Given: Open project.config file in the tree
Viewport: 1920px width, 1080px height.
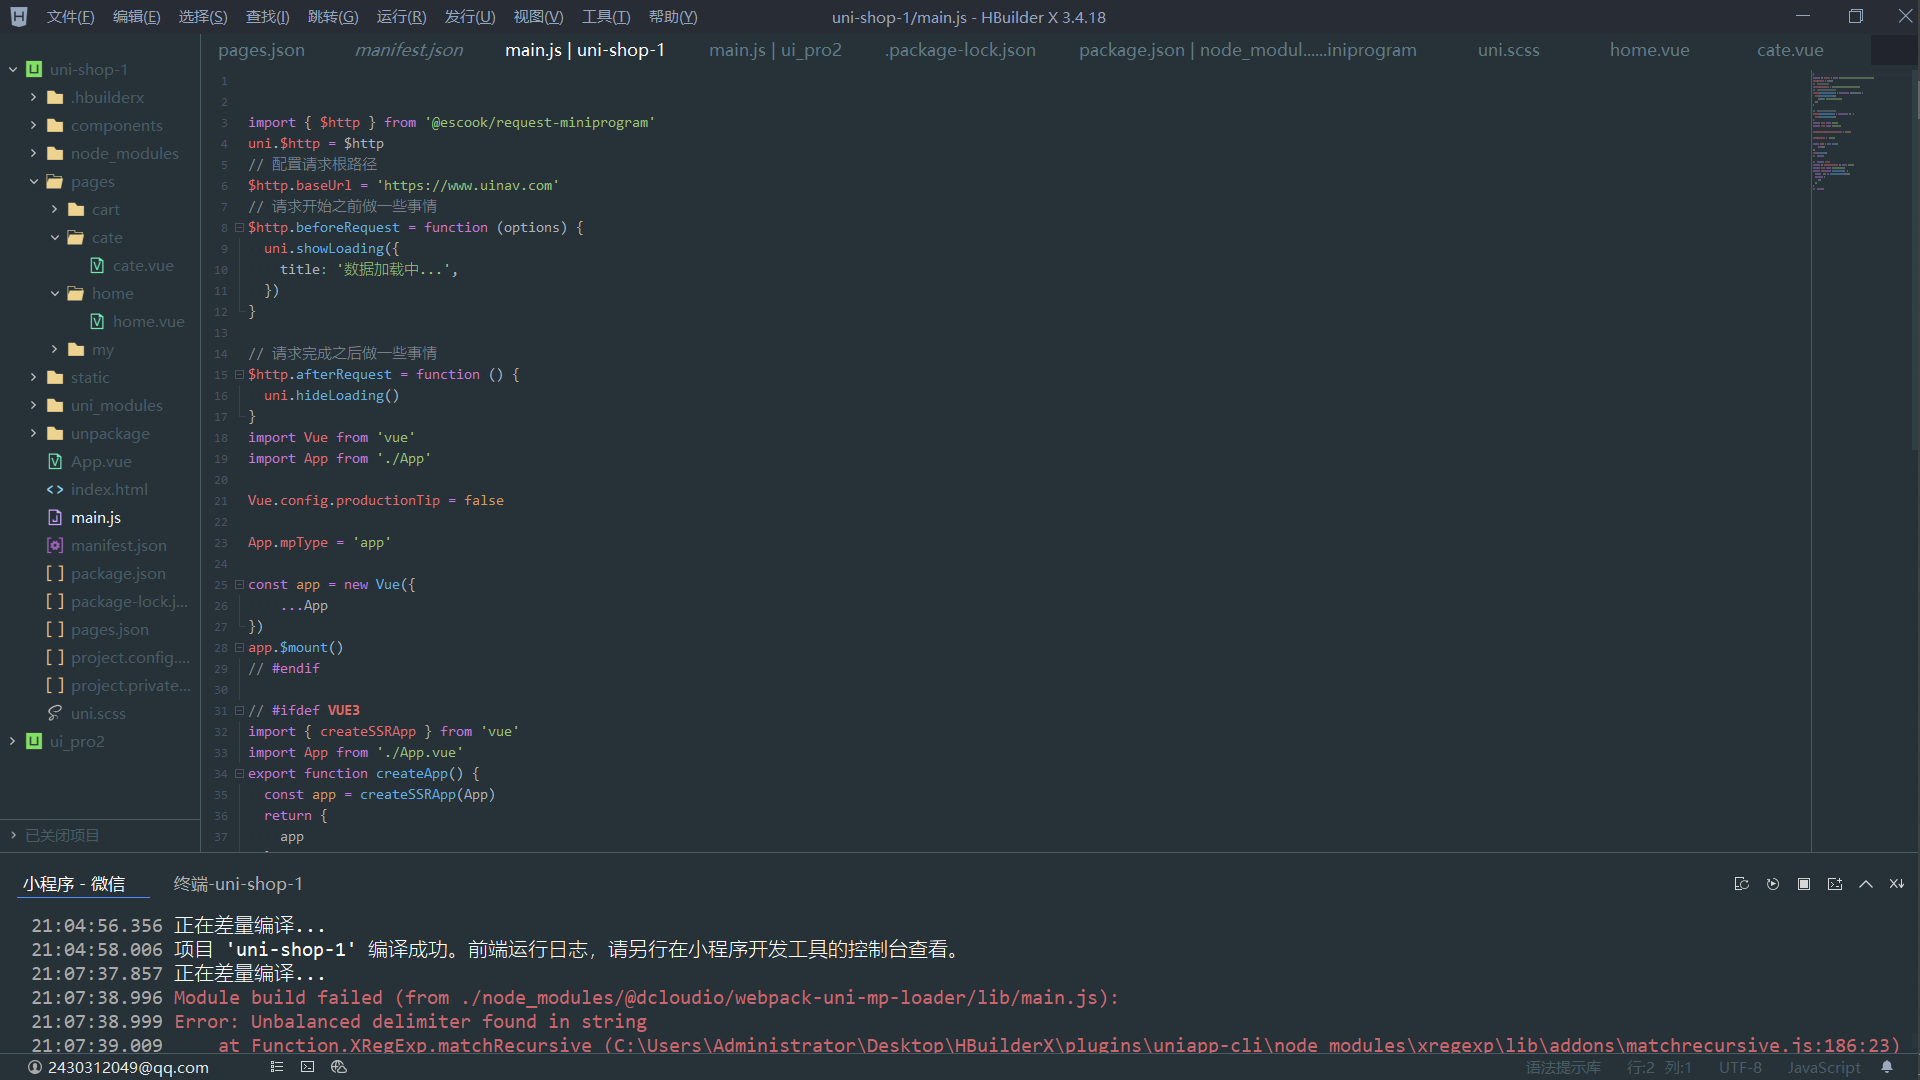Looking at the screenshot, I should coord(130,657).
